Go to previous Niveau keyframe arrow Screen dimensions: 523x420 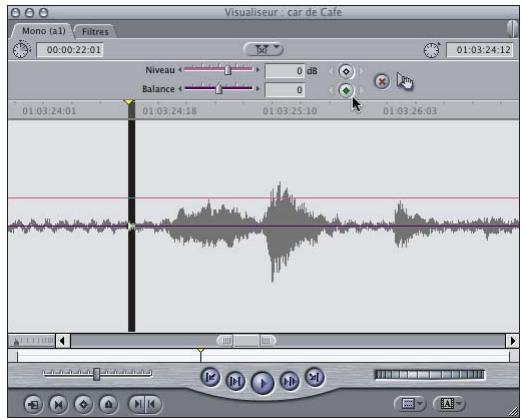pyautogui.click(x=331, y=71)
